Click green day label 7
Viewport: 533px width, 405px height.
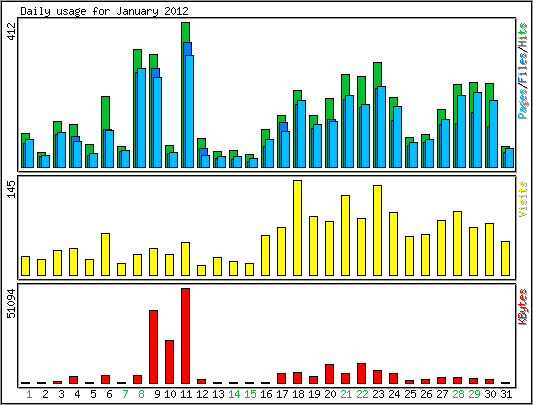point(125,394)
